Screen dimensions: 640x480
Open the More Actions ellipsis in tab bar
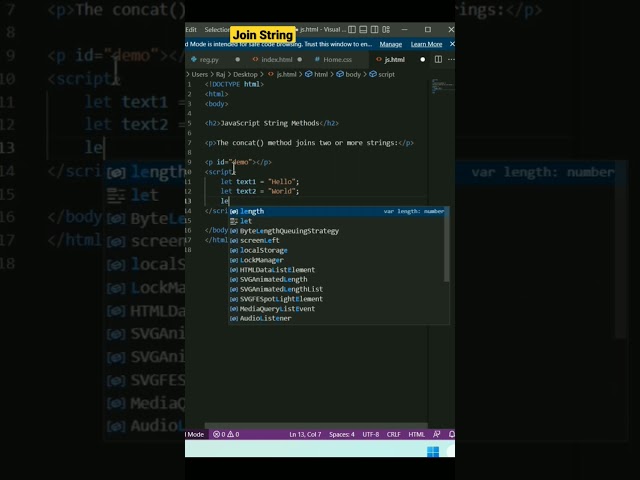click(451, 59)
